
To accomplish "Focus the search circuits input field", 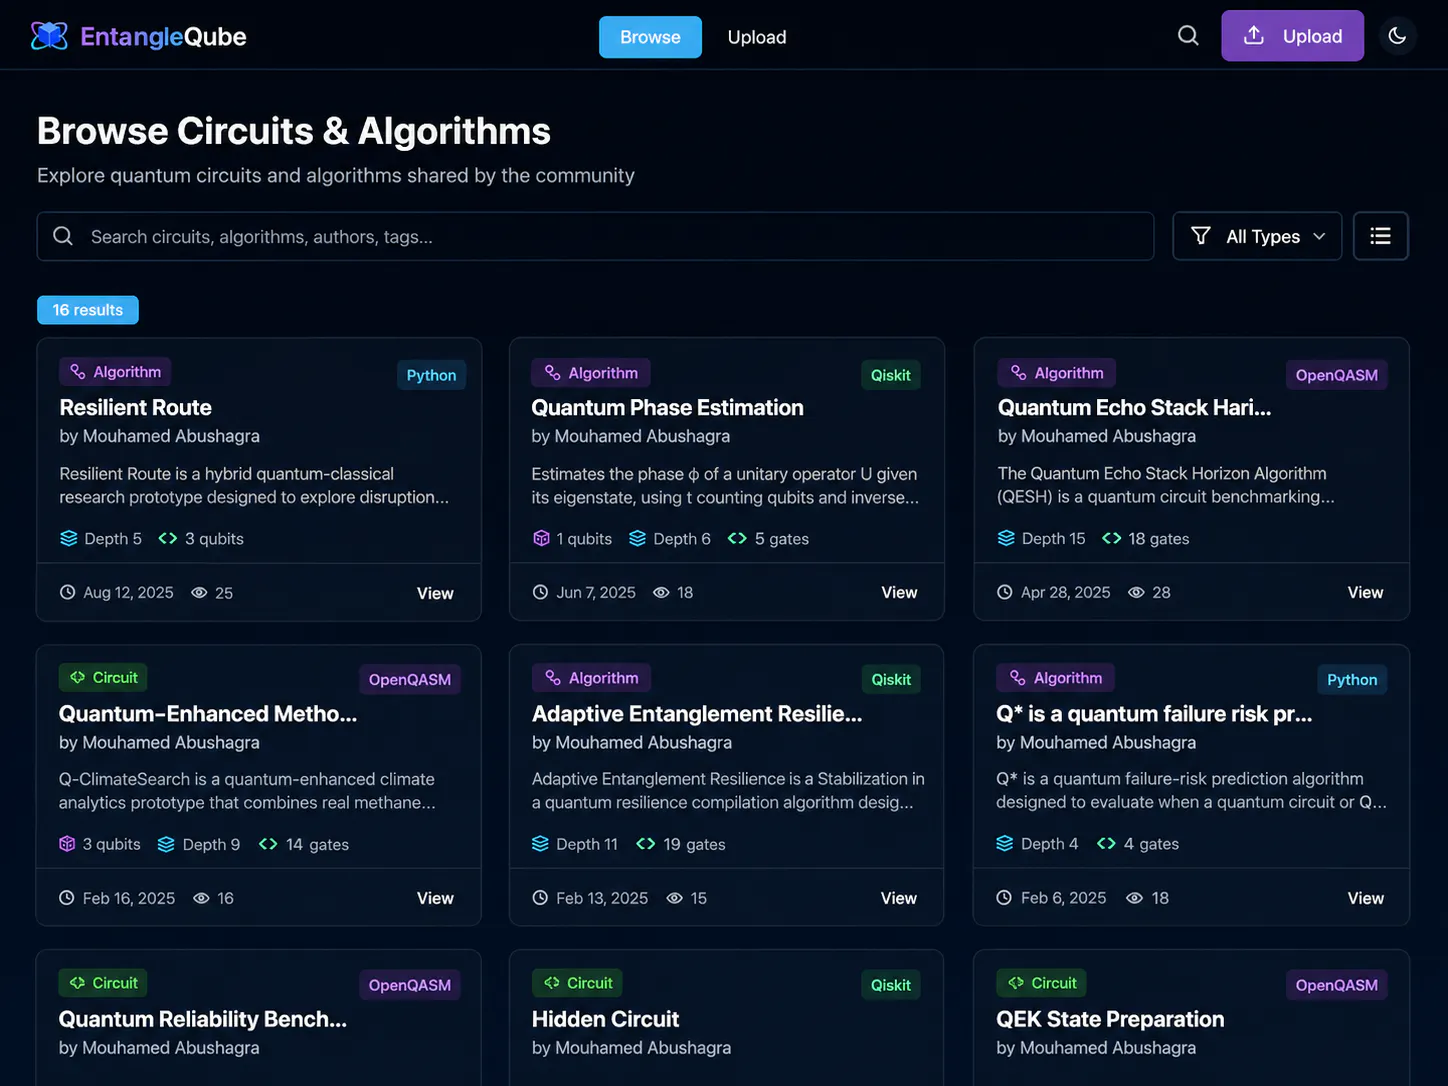I will point(596,236).
